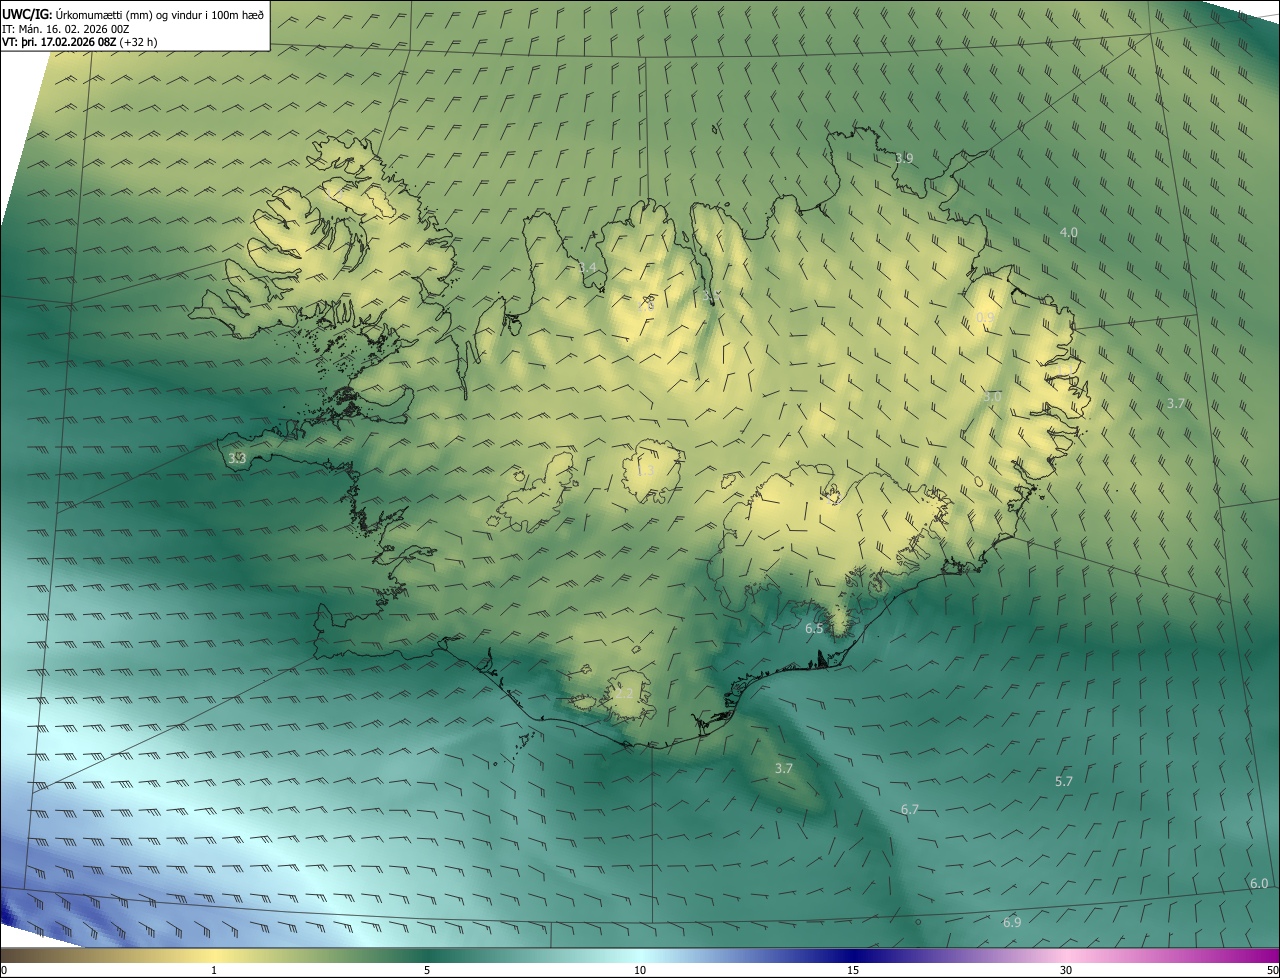This screenshot has width=1280, height=978.
Task: Select the 50 tick on the color scale
Action: 1272,970
